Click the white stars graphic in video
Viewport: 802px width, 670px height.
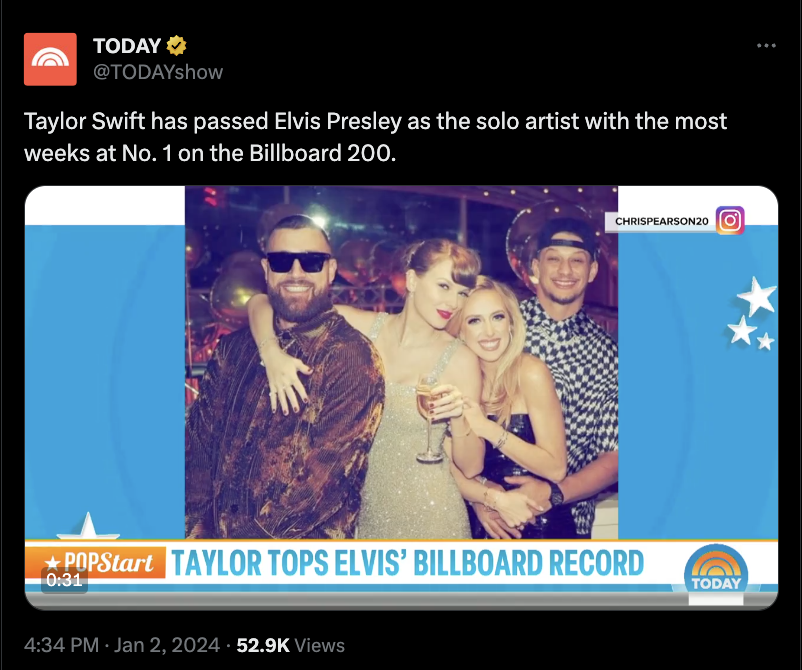(753, 313)
